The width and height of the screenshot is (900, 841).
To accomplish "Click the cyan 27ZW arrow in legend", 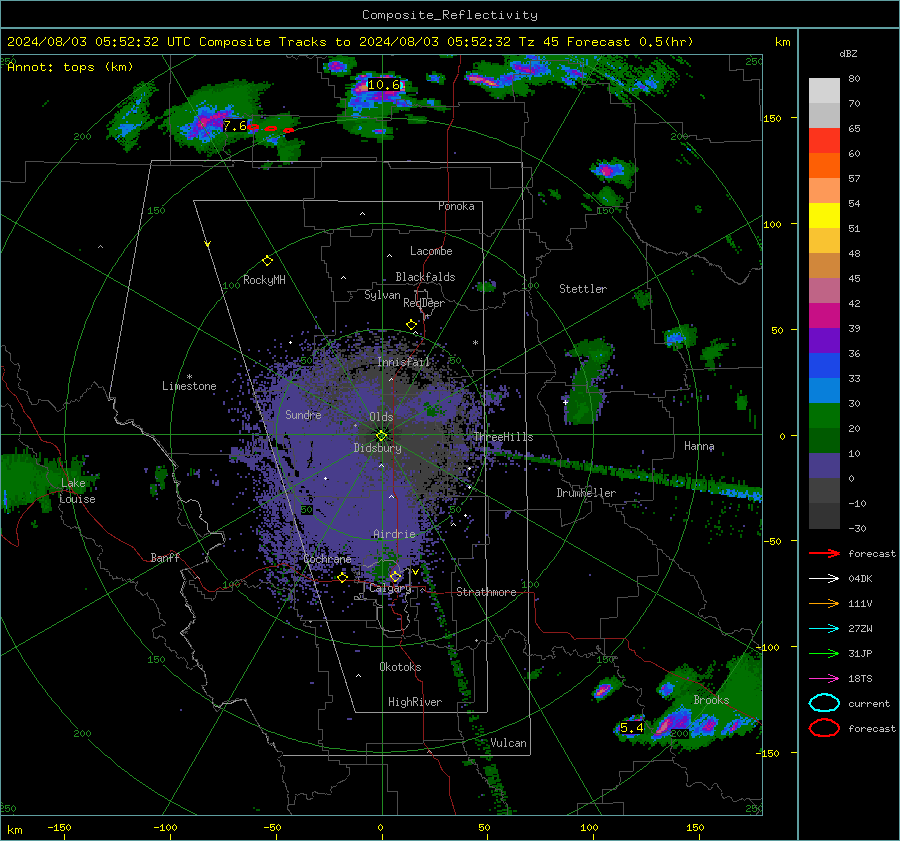I will pos(824,629).
